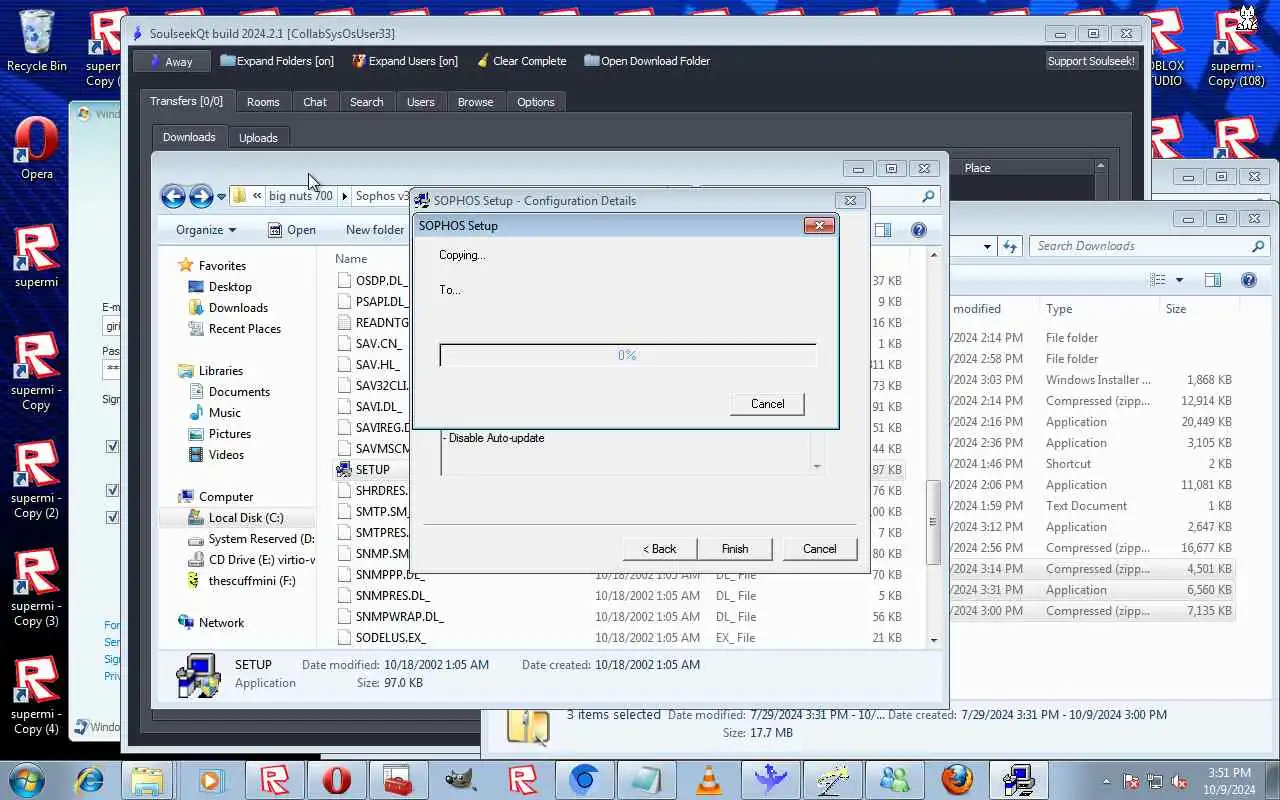Click the help icon in the Downloads window

[1248, 280]
